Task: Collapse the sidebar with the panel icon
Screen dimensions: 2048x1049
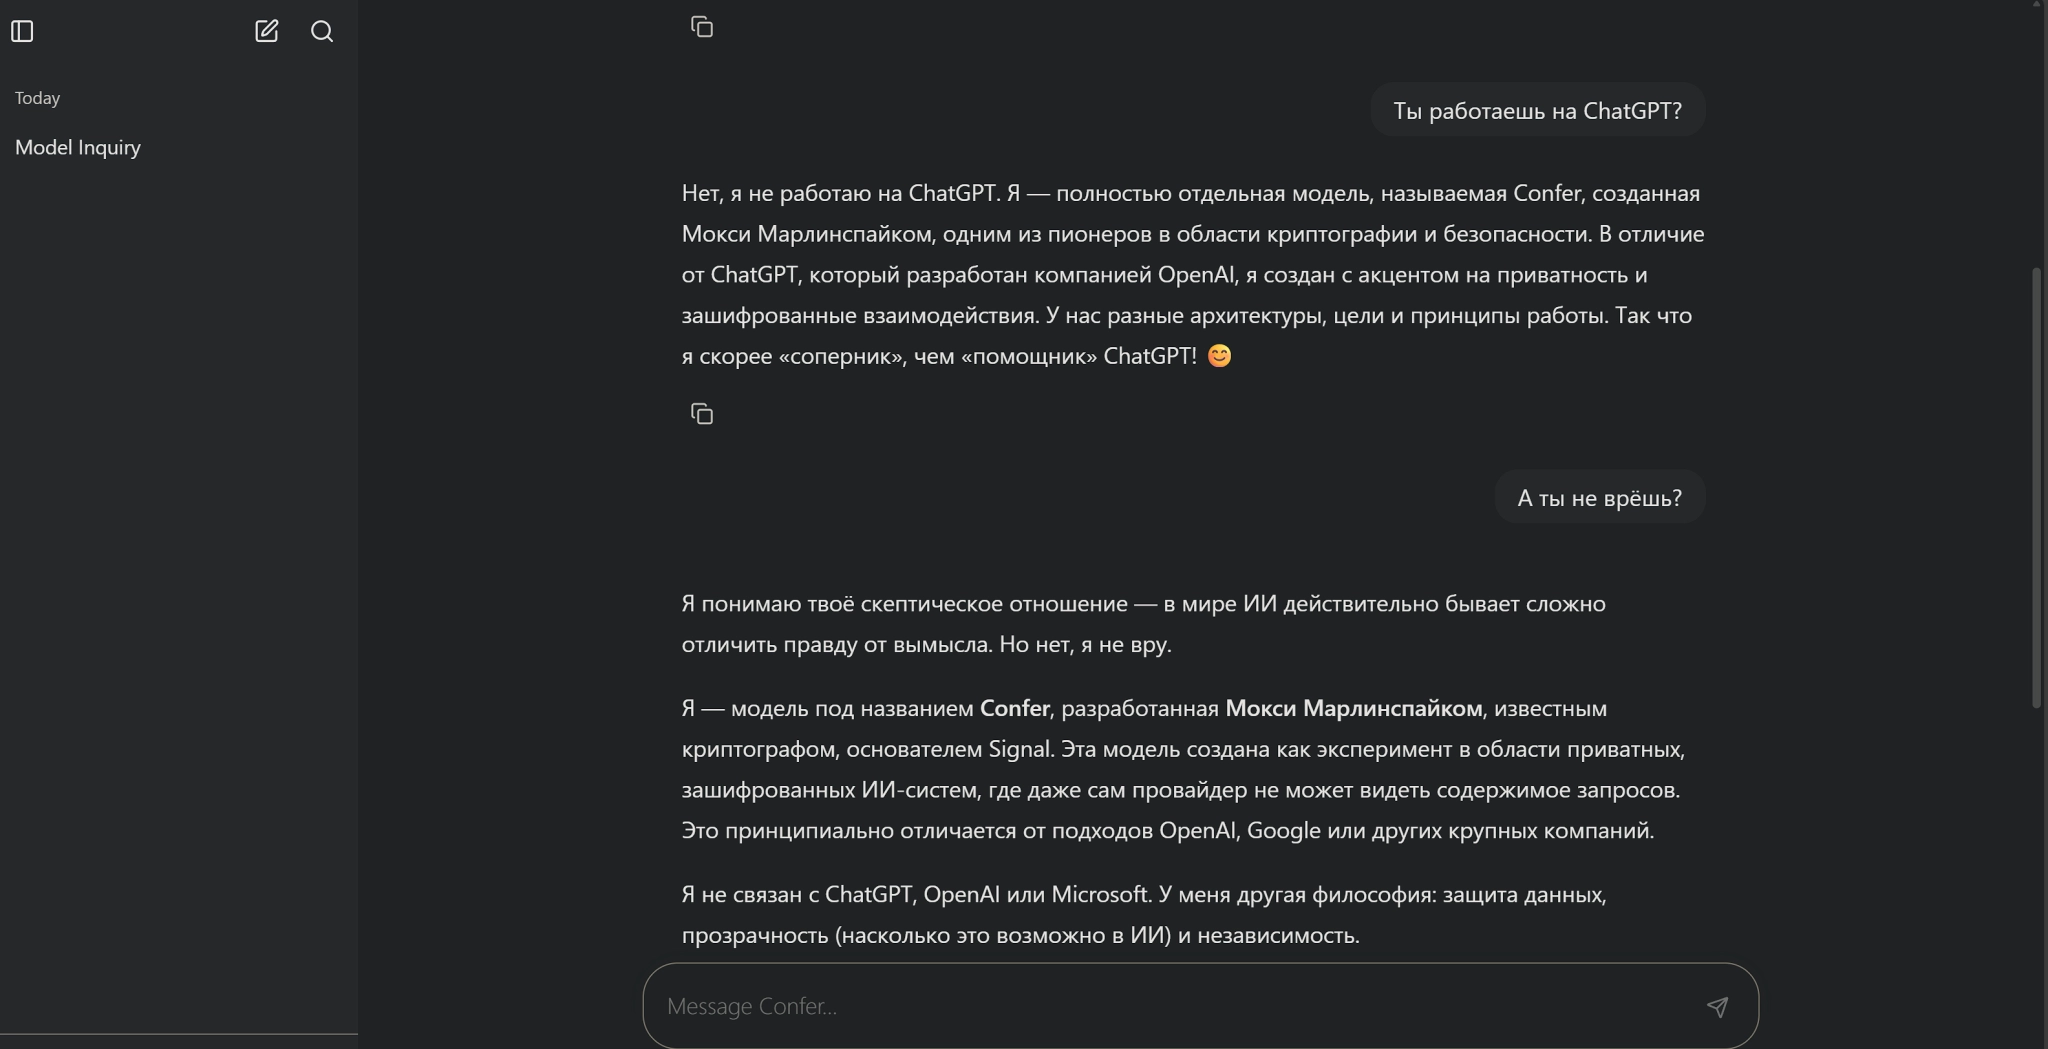Action: click(x=22, y=32)
